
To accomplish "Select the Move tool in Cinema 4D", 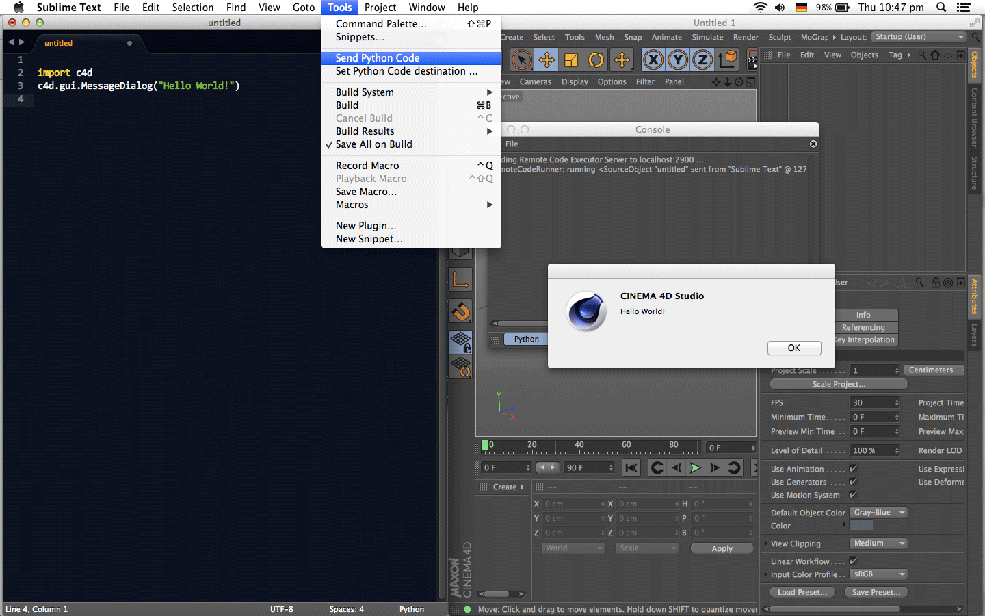I will coord(546,59).
